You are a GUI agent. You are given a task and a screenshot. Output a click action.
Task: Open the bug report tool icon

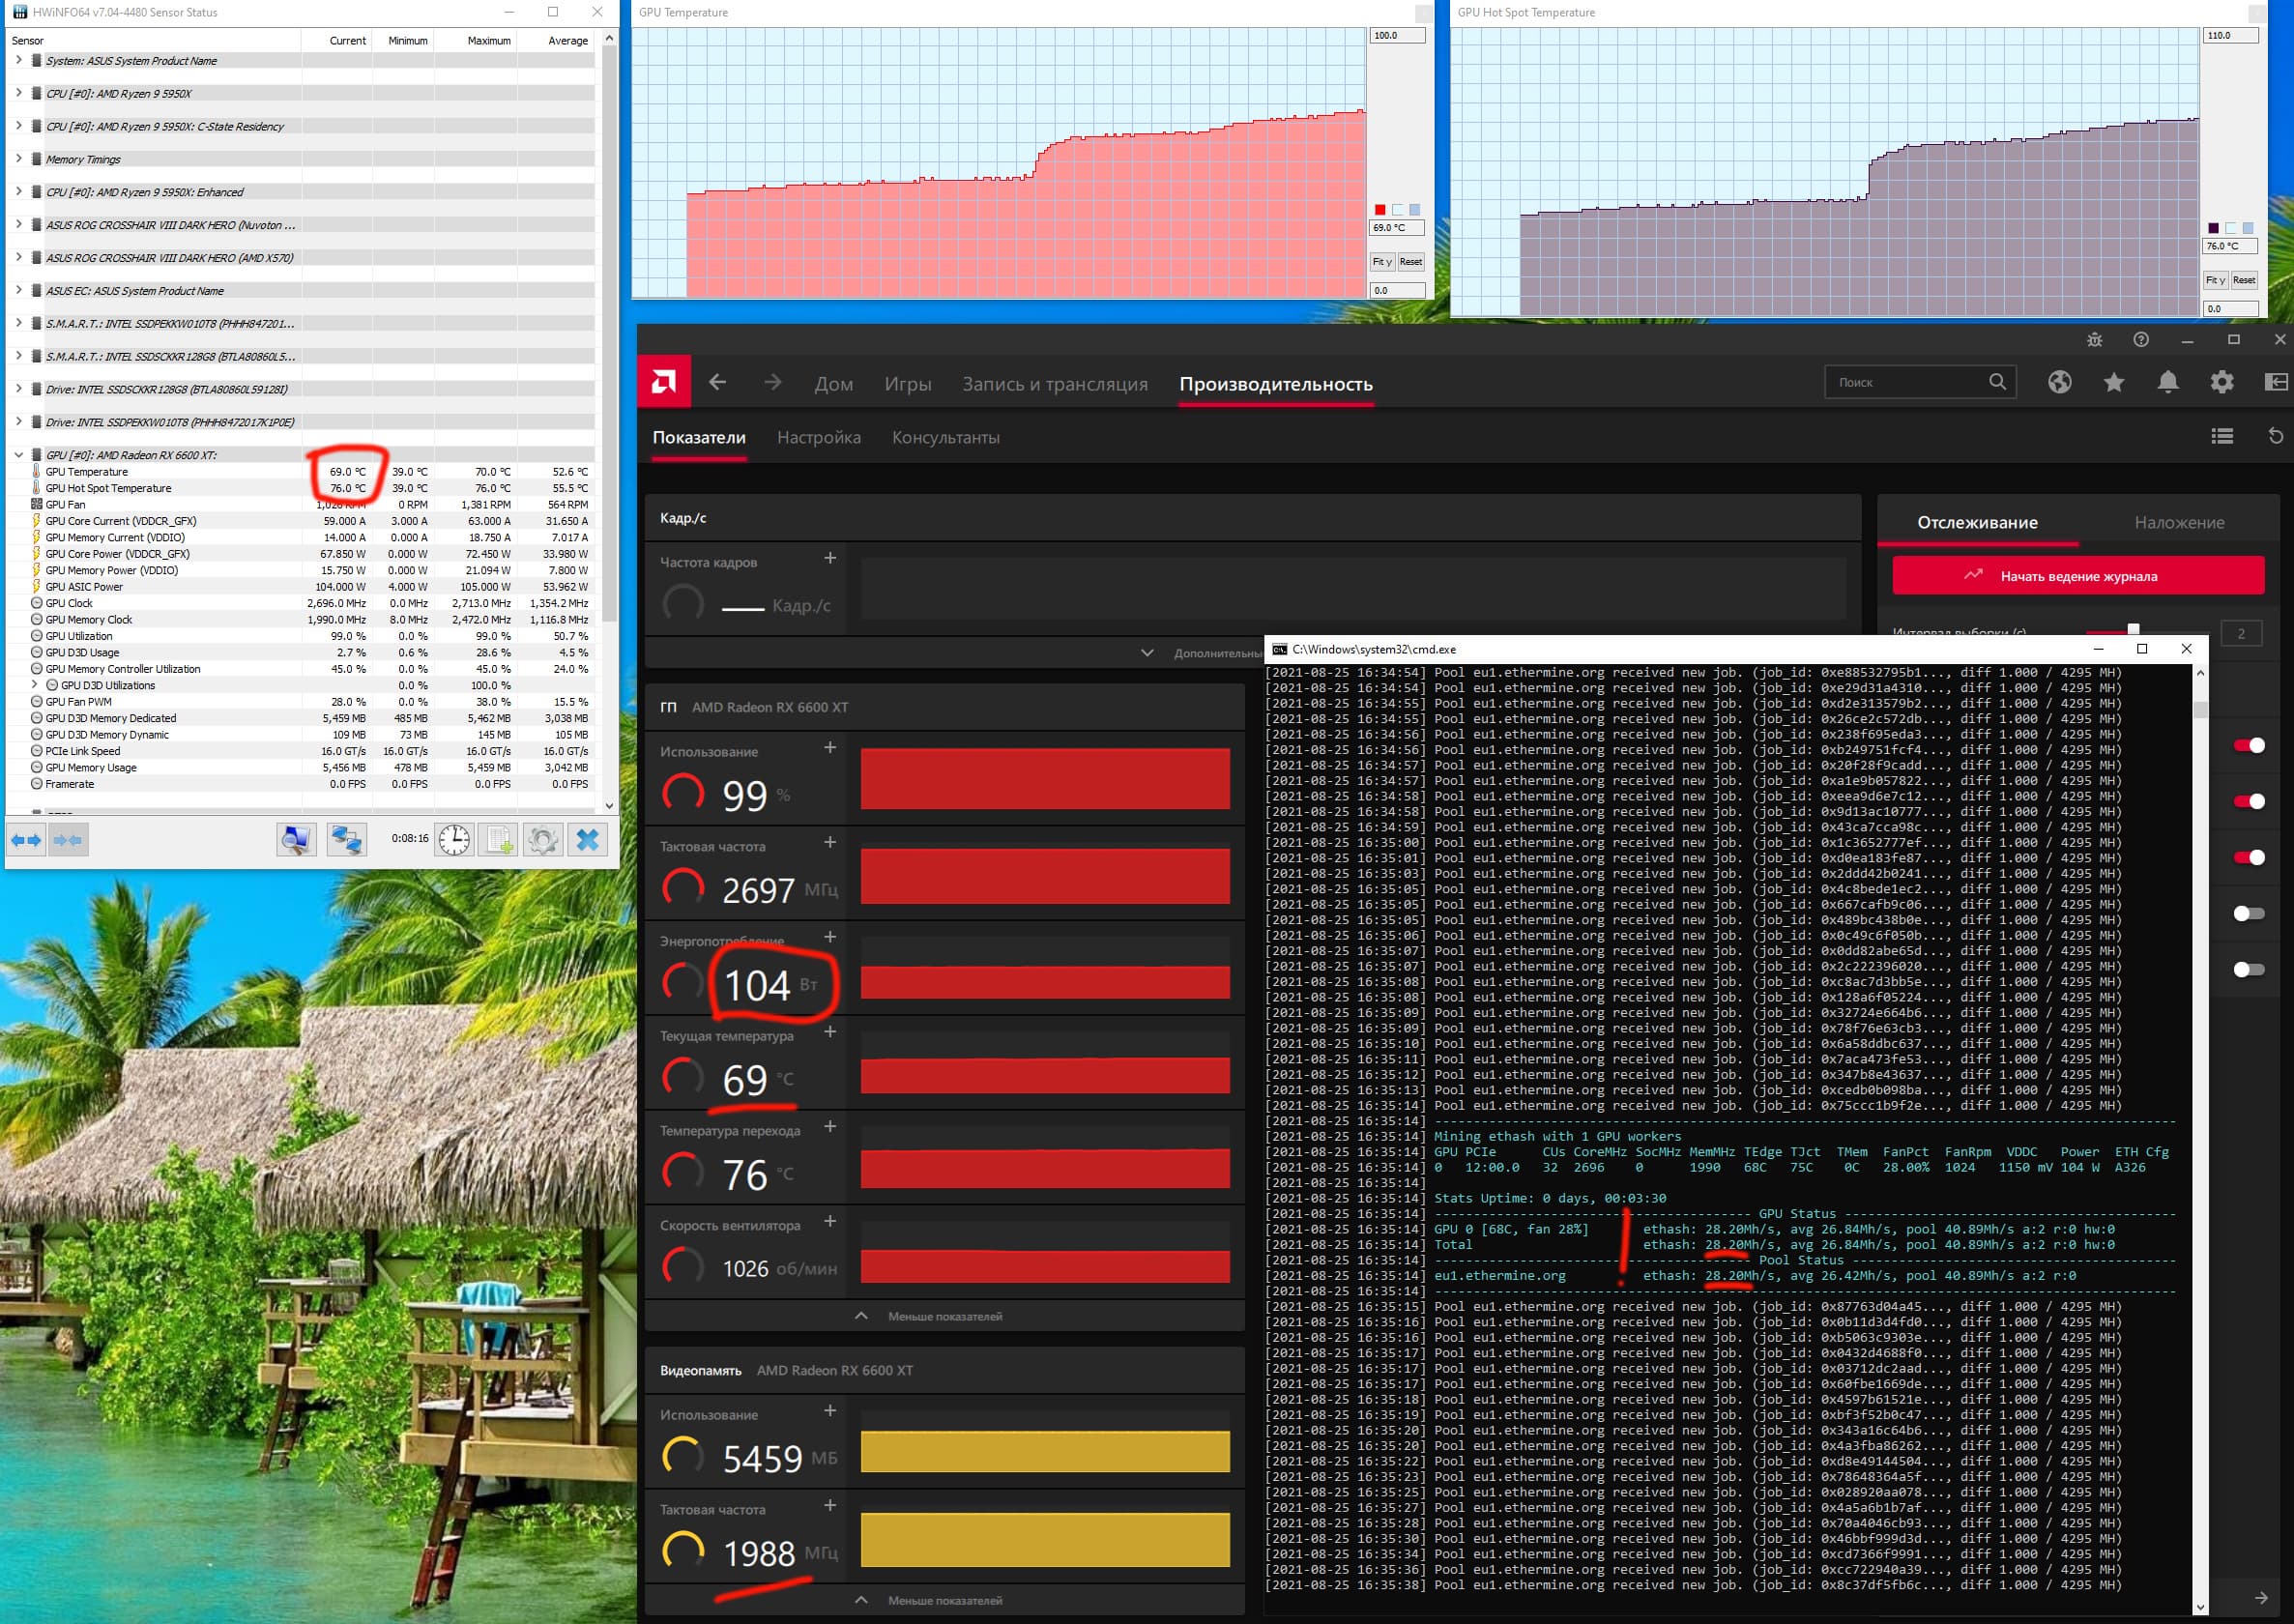[2094, 340]
